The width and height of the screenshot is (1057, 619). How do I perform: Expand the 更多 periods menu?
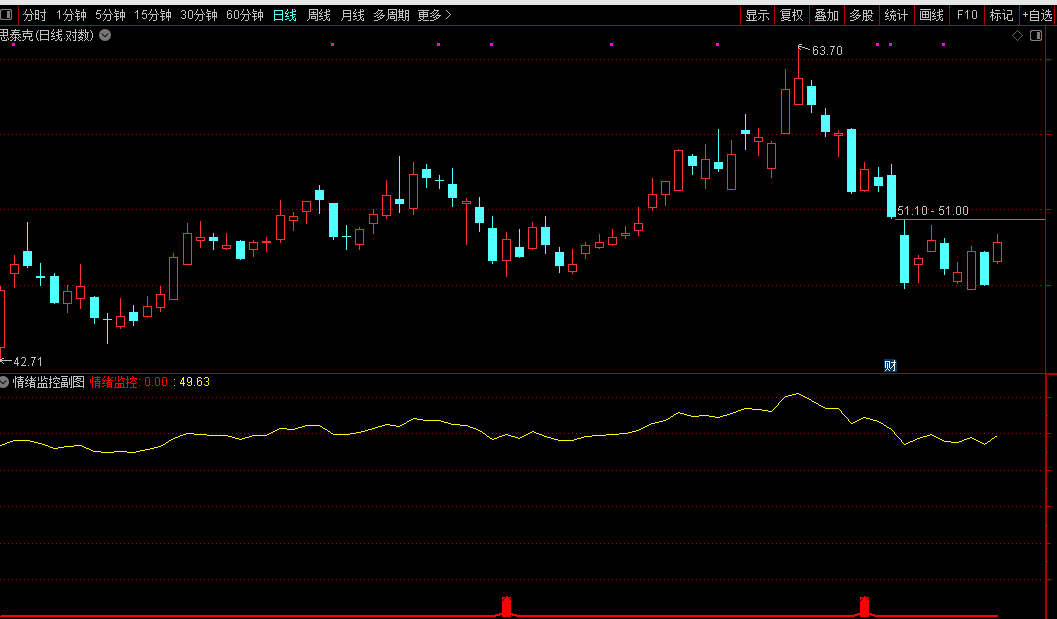click(434, 15)
